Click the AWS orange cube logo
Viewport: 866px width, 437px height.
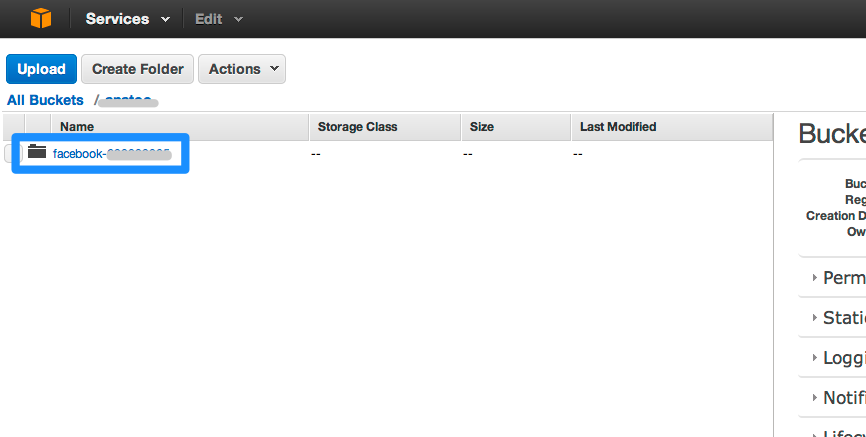tap(40, 18)
